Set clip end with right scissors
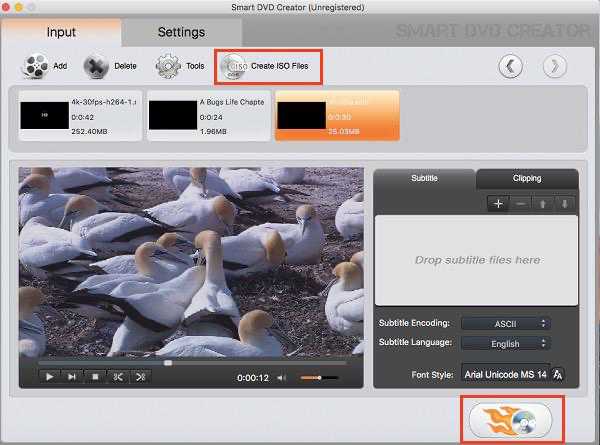Viewport: 600px width, 445px height. [140, 377]
